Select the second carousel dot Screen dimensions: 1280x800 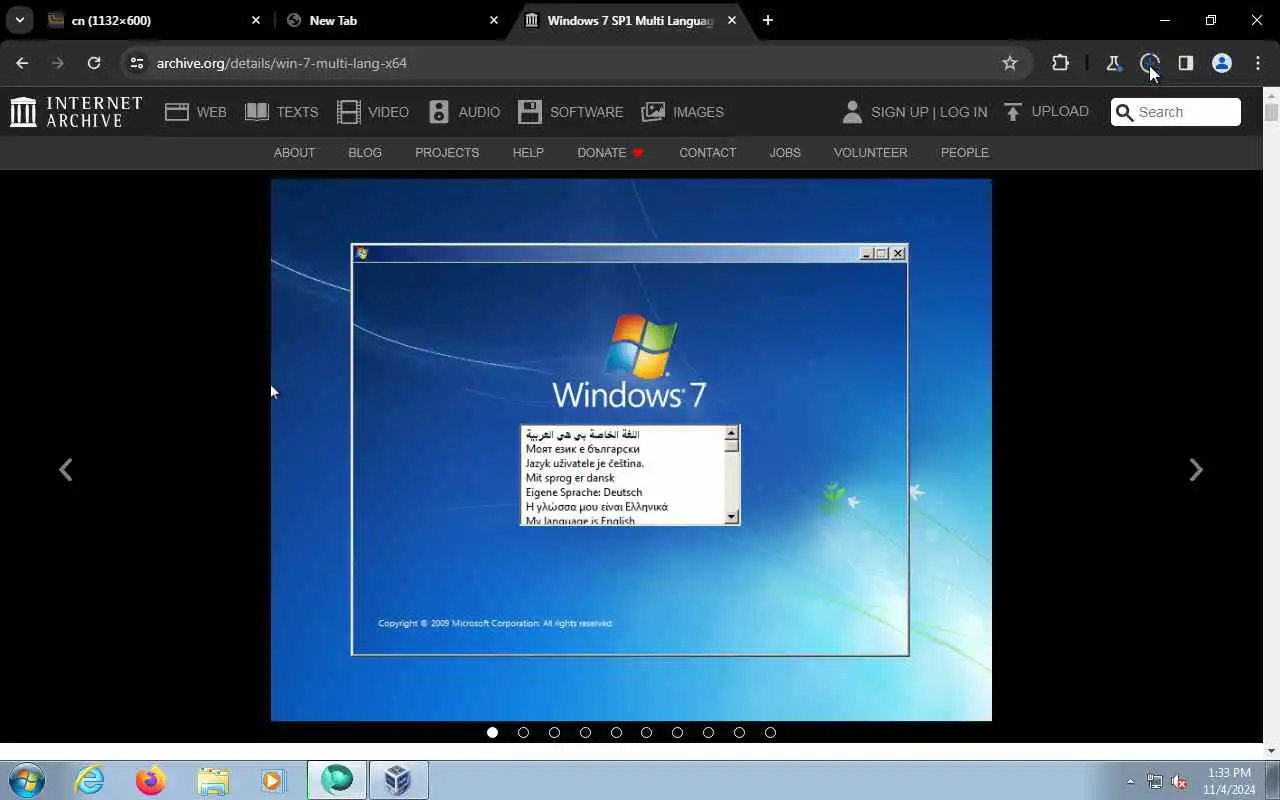click(x=523, y=732)
